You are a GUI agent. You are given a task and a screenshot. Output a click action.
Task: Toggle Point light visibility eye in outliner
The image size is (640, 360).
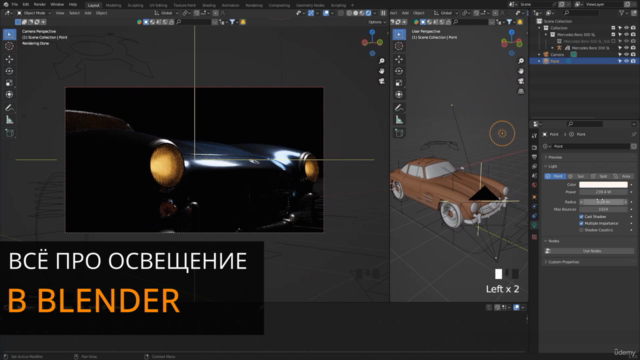(x=627, y=61)
